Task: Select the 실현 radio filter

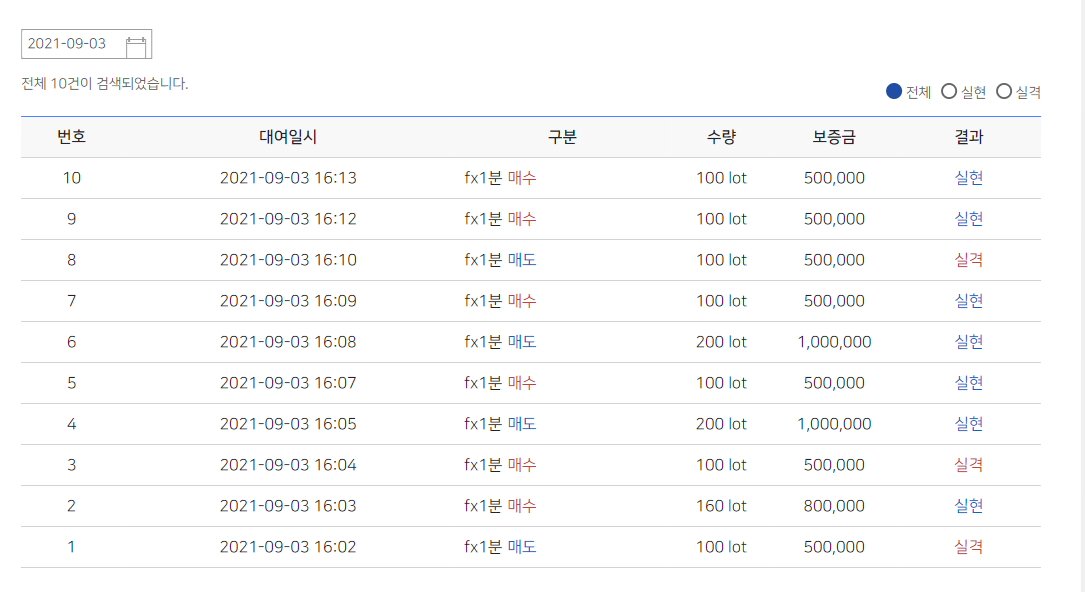Action: (949, 91)
